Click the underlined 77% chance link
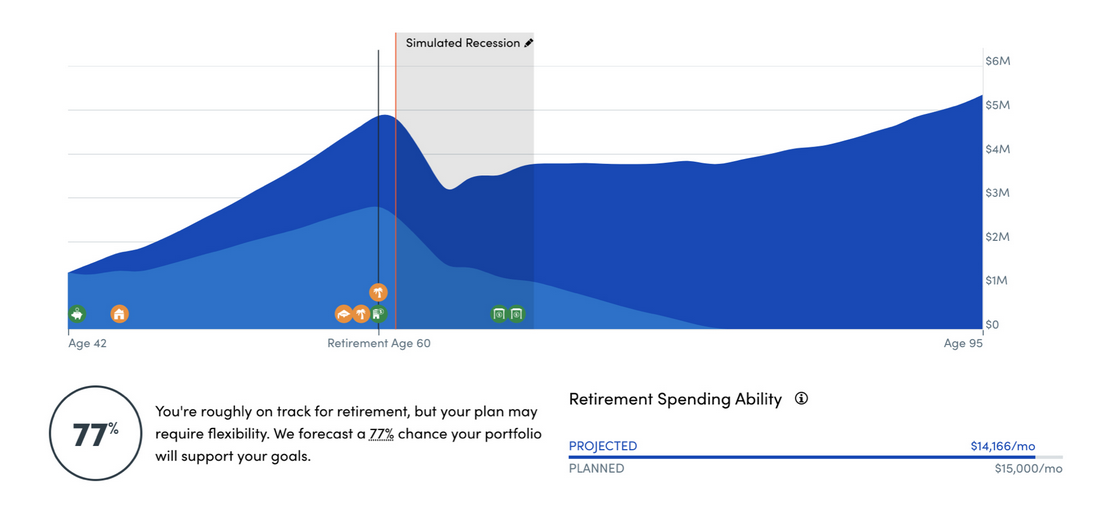The width and height of the screenshot is (1117, 514). tap(381, 434)
